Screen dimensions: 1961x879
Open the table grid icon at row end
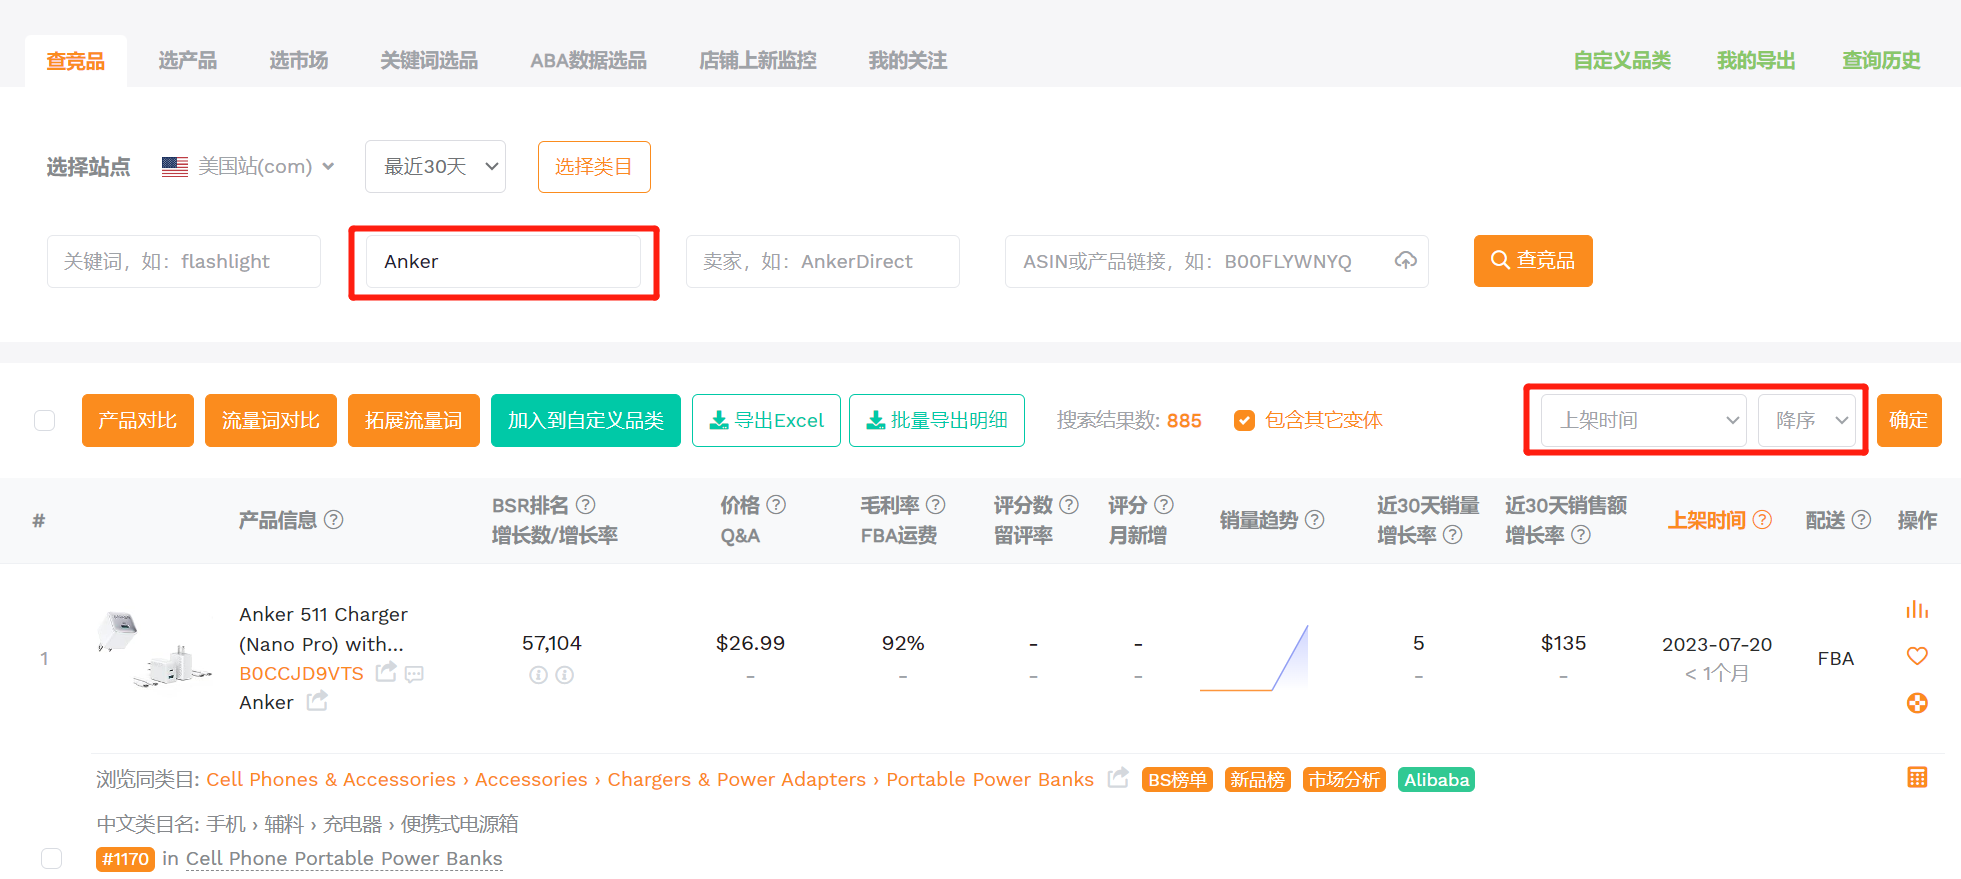coord(1916,777)
